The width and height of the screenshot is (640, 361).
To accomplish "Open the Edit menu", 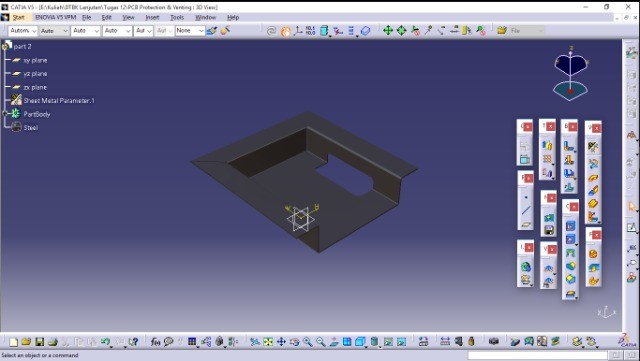I will [107, 18].
